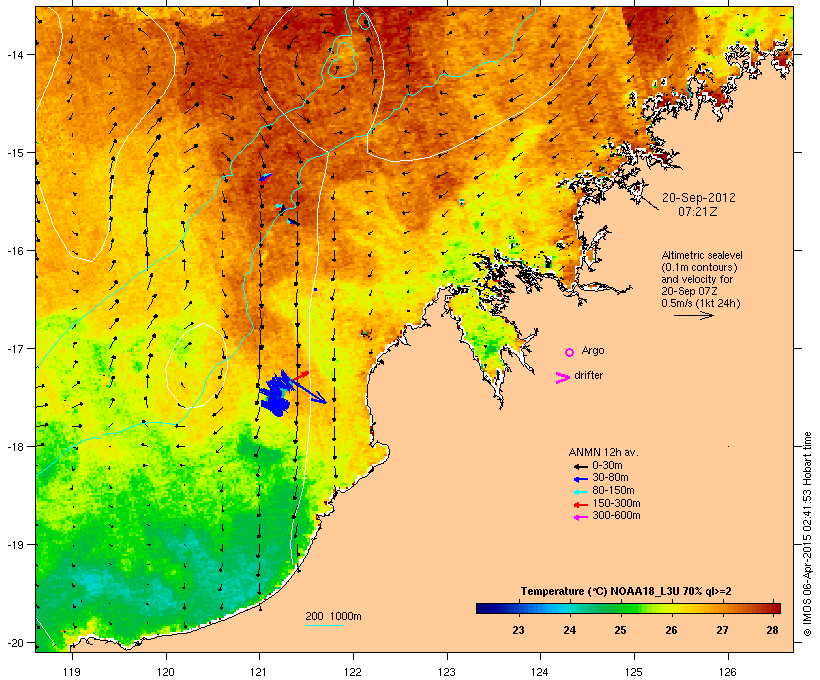Click the longitude axis label '124'
The image size is (820, 680).
tap(540, 671)
